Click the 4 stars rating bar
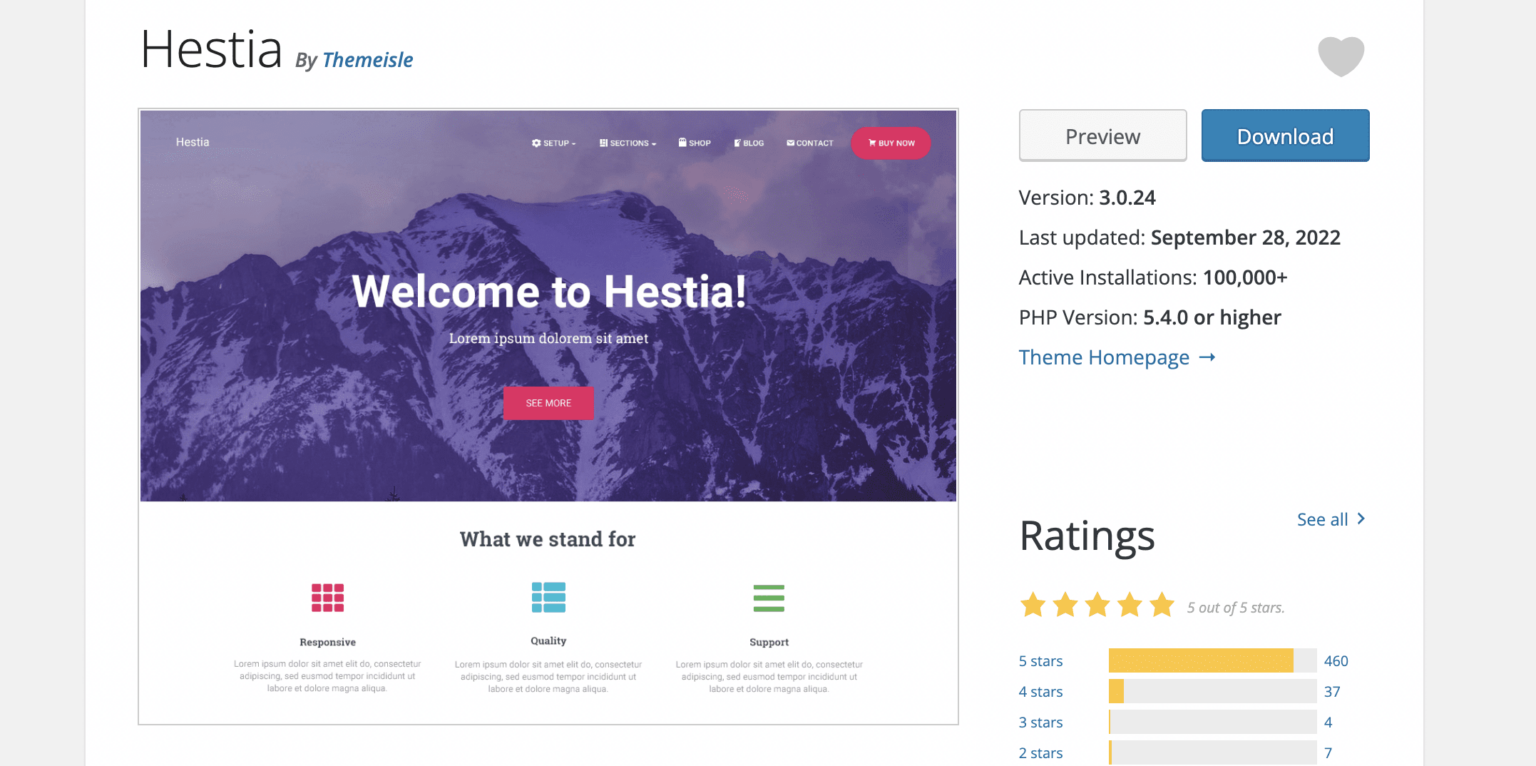Screen dimensions: 1536x766 1212,692
